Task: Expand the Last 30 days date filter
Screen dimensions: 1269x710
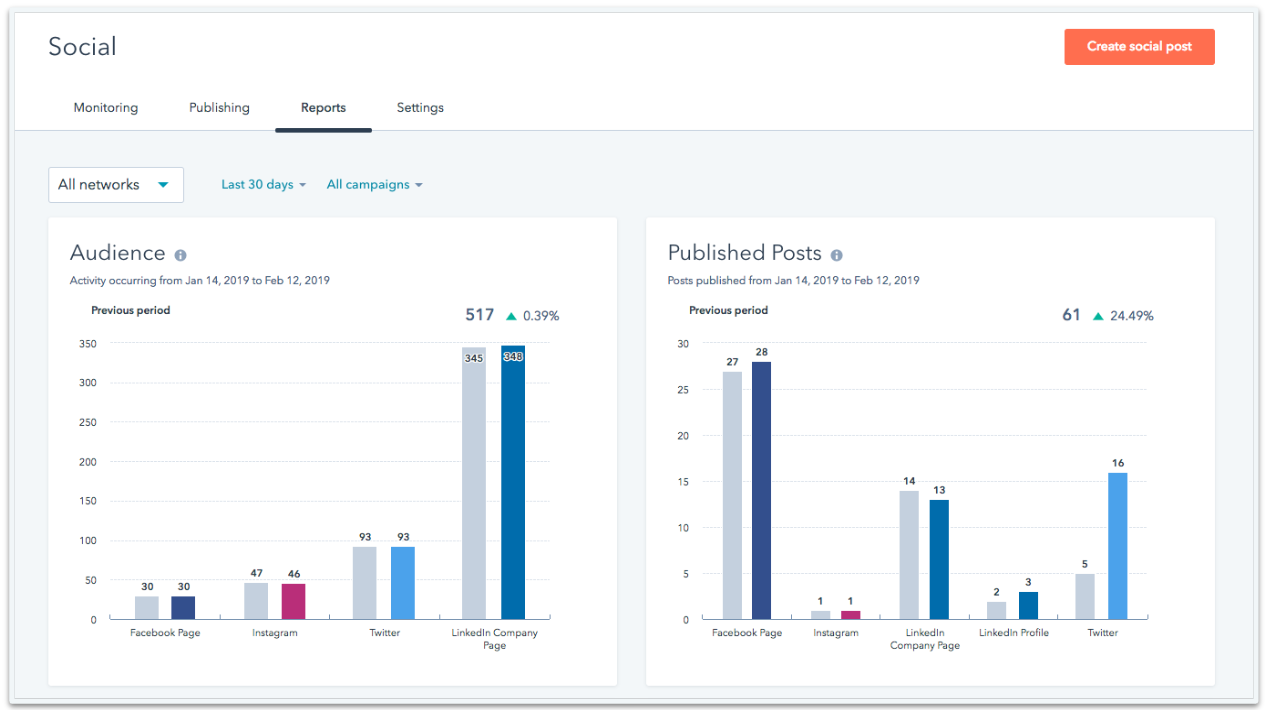Action: pos(262,184)
